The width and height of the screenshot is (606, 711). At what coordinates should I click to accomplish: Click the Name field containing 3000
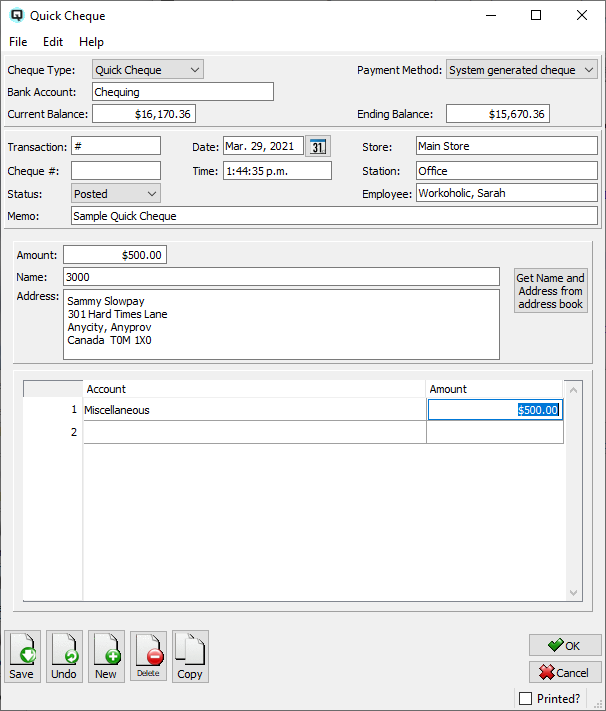[x=281, y=277]
